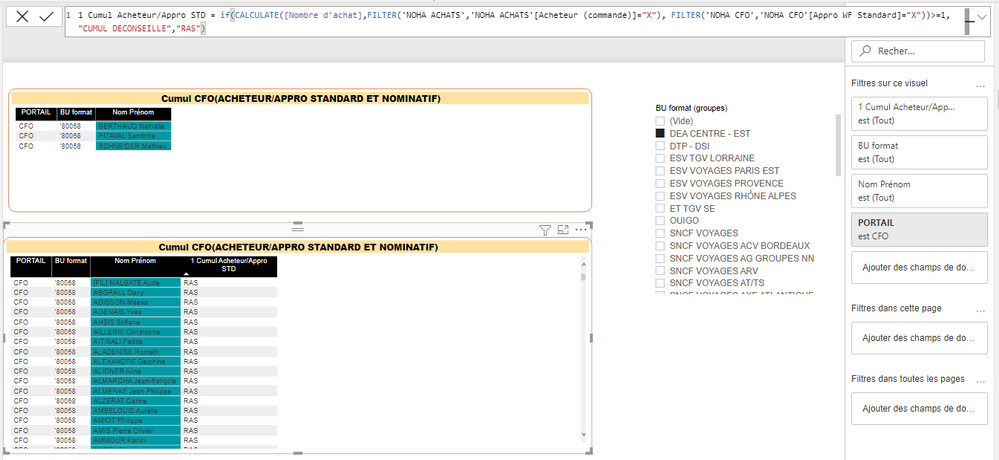
Task: Open more options for the selected table
Action: pyautogui.click(x=581, y=230)
